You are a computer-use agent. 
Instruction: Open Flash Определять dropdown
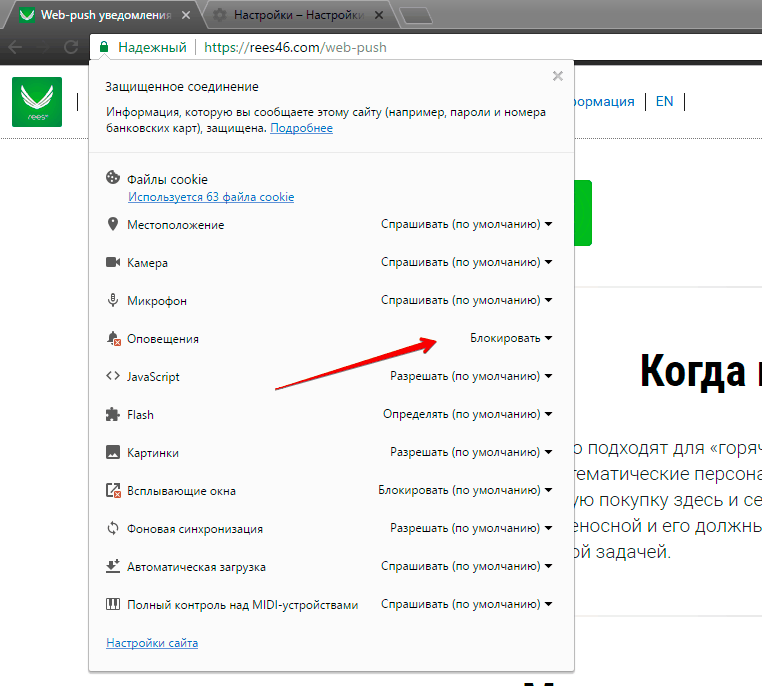468,414
